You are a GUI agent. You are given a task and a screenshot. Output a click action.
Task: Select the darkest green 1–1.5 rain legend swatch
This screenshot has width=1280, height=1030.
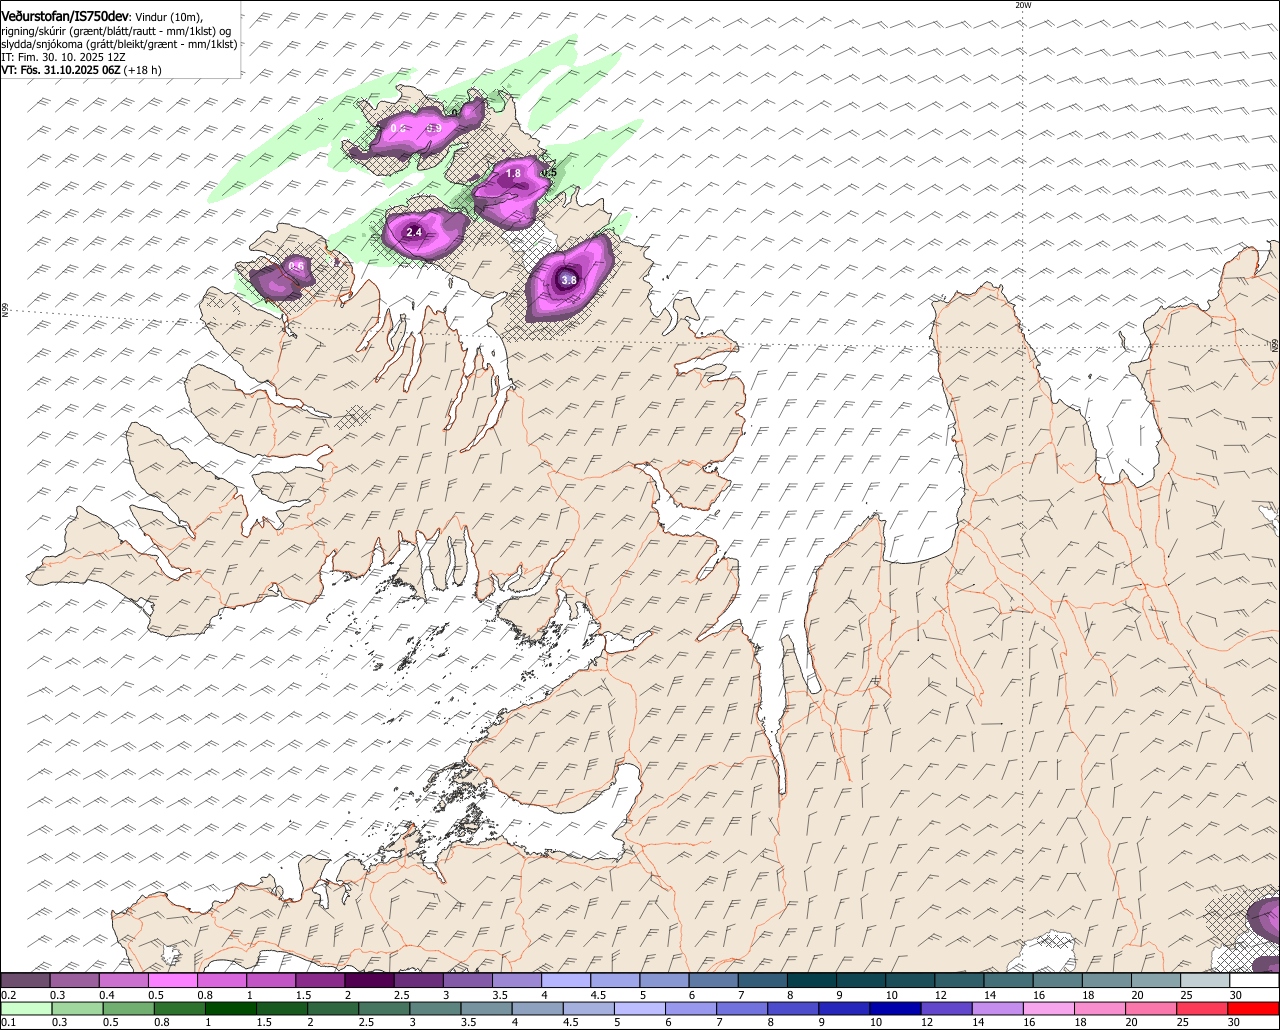point(231,1008)
